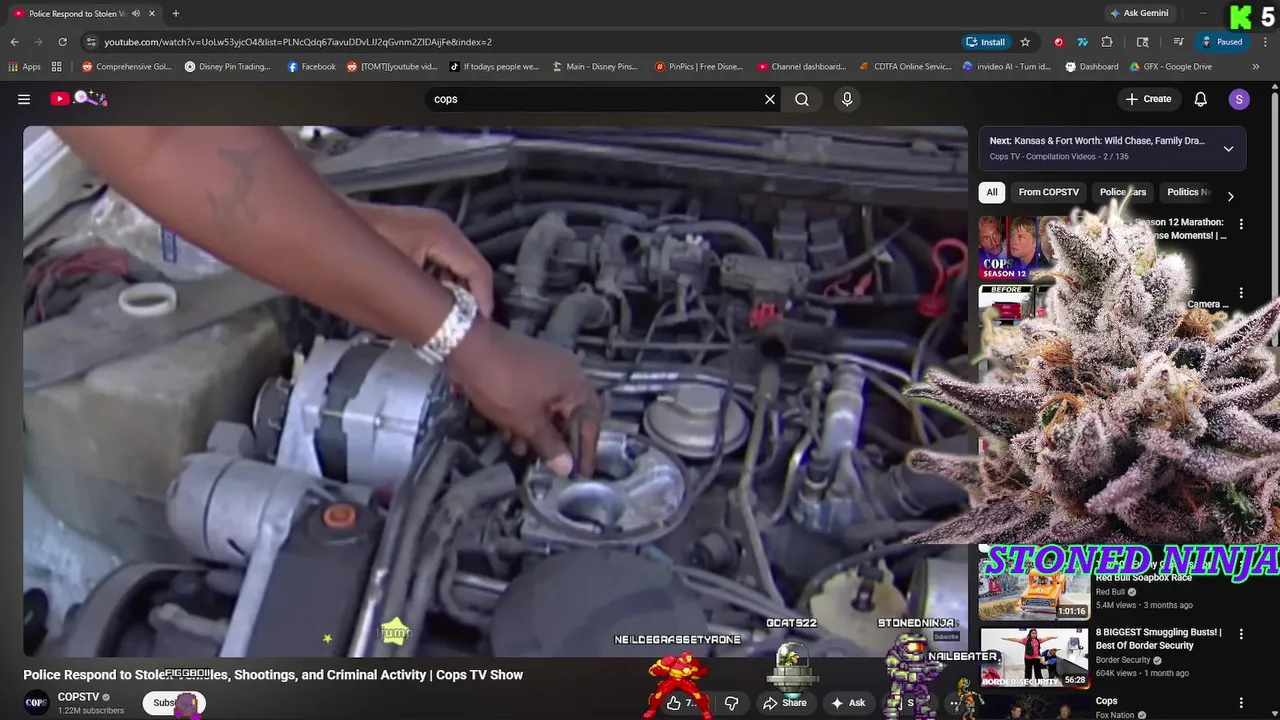The width and height of the screenshot is (1280, 720).
Task: Dislike the video with the thumbs down
Action: pyautogui.click(x=731, y=703)
